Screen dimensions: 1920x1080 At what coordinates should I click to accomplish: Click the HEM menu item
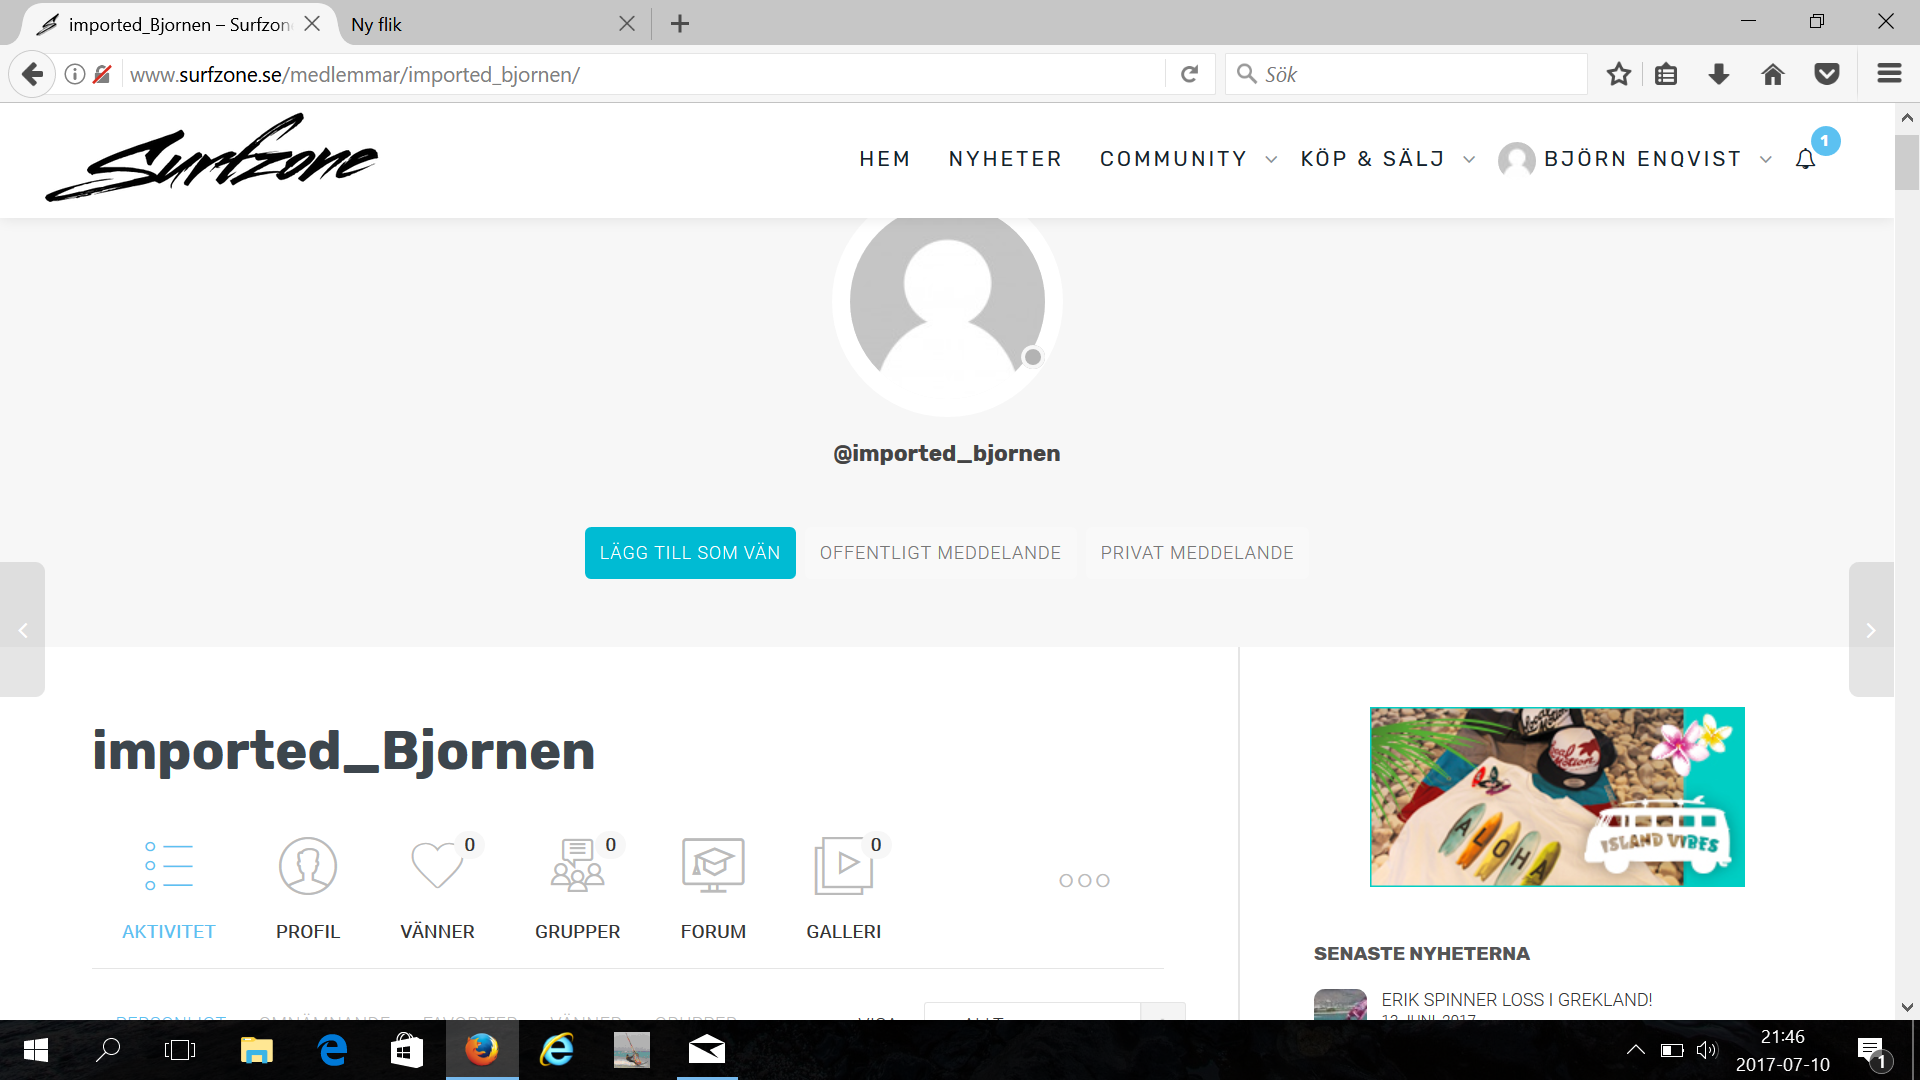(885, 159)
